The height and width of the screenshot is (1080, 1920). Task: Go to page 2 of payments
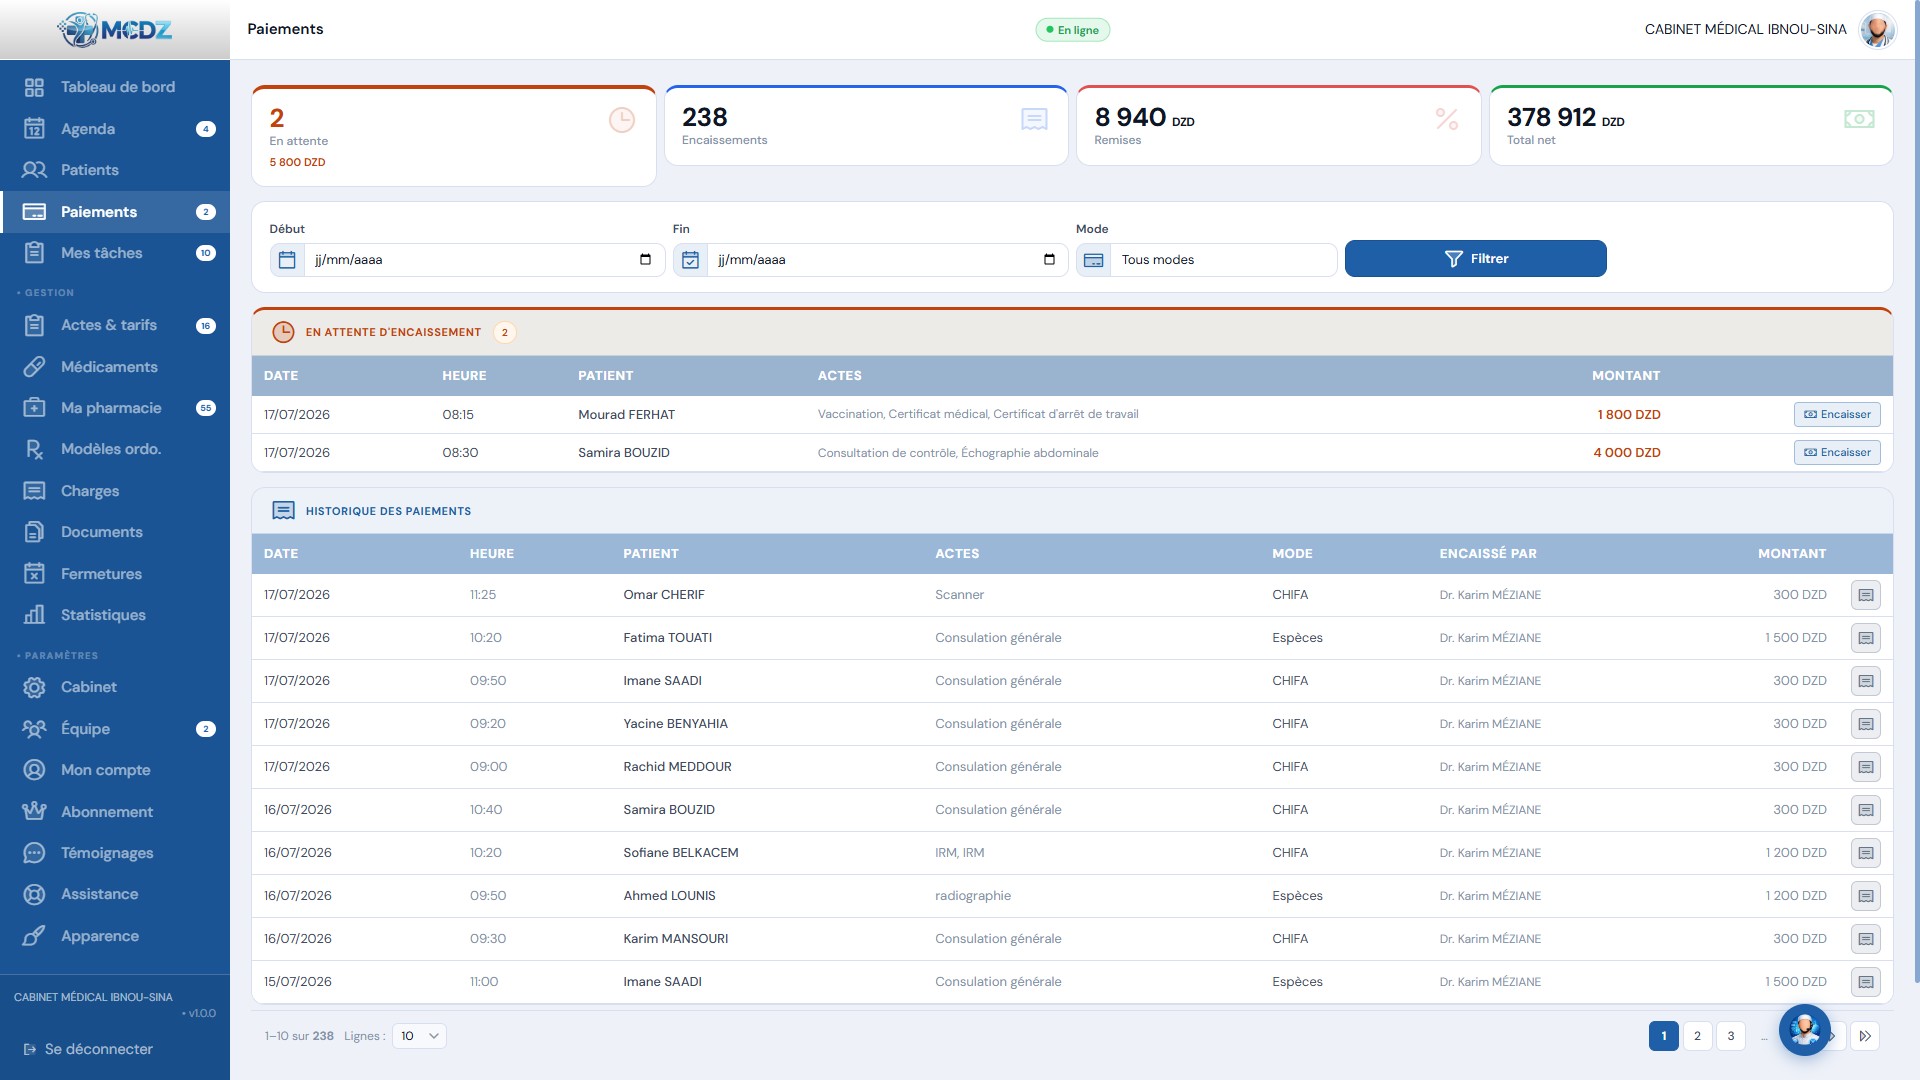(x=1697, y=1036)
